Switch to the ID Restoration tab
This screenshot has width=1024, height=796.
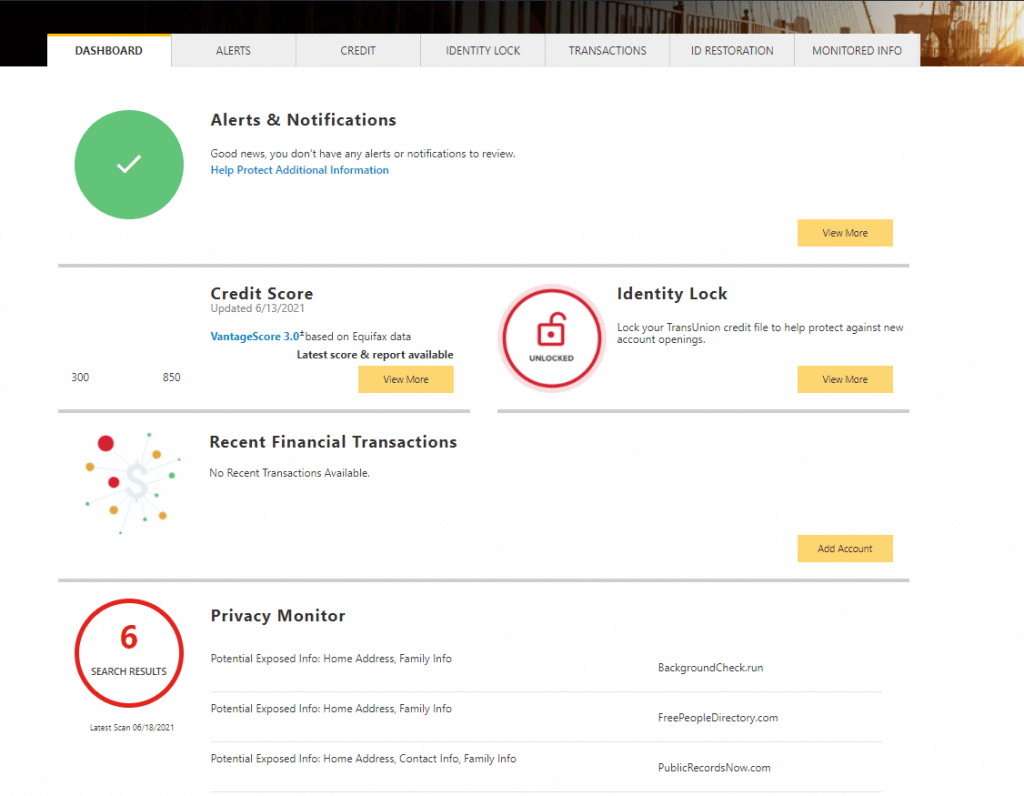[731, 50]
